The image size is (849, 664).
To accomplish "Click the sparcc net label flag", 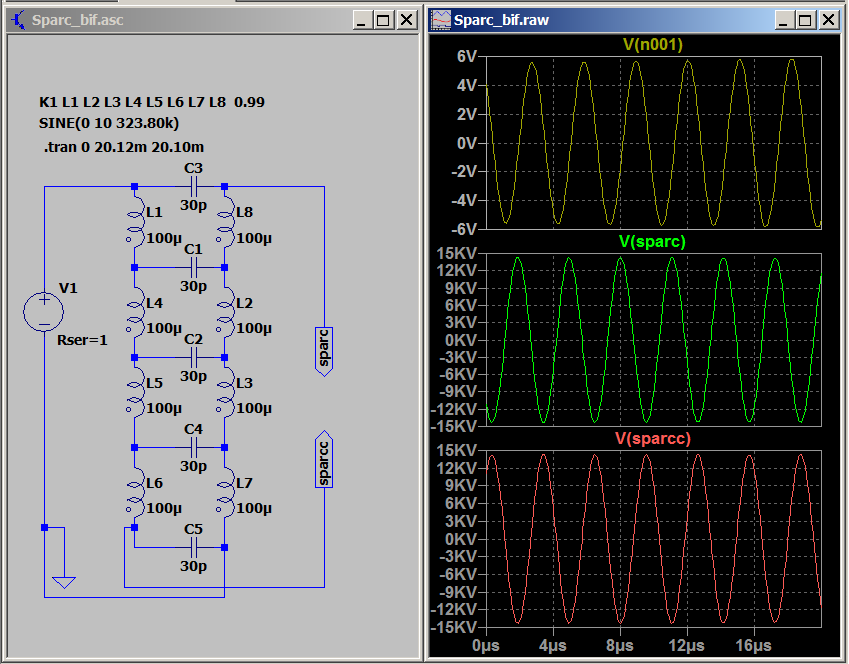I will [323, 459].
